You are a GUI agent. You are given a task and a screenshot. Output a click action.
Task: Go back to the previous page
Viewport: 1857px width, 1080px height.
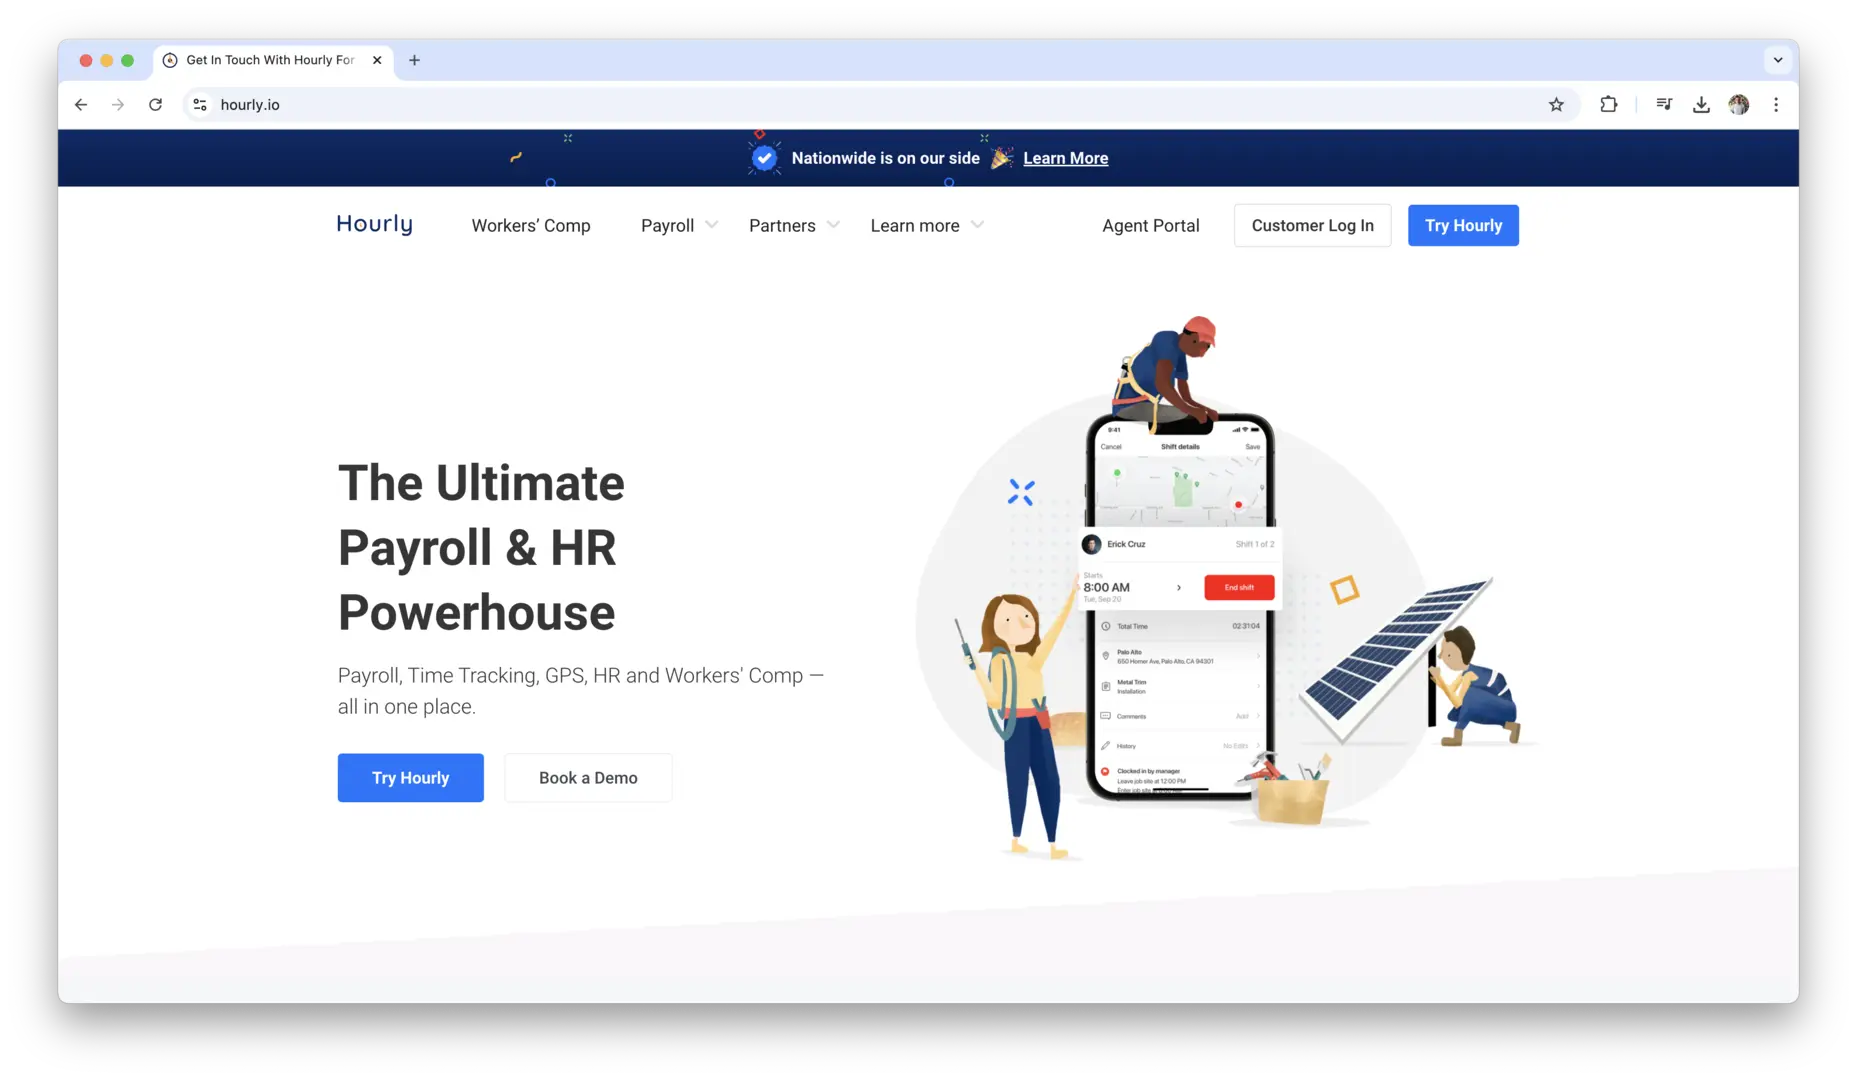click(81, 105)
